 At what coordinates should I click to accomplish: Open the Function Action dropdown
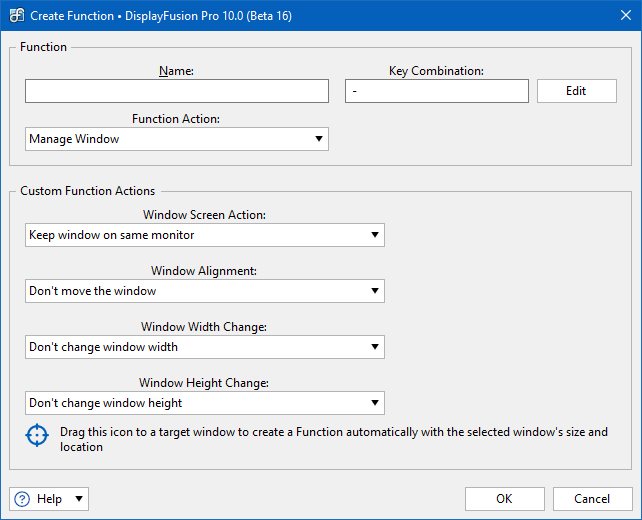[177, 139]
